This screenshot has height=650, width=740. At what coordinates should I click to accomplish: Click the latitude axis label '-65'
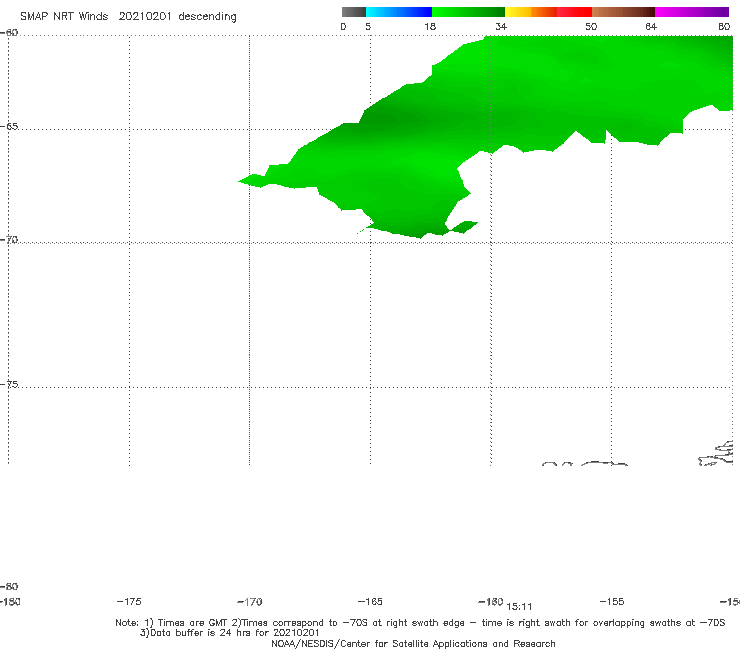tap(9, 127)
